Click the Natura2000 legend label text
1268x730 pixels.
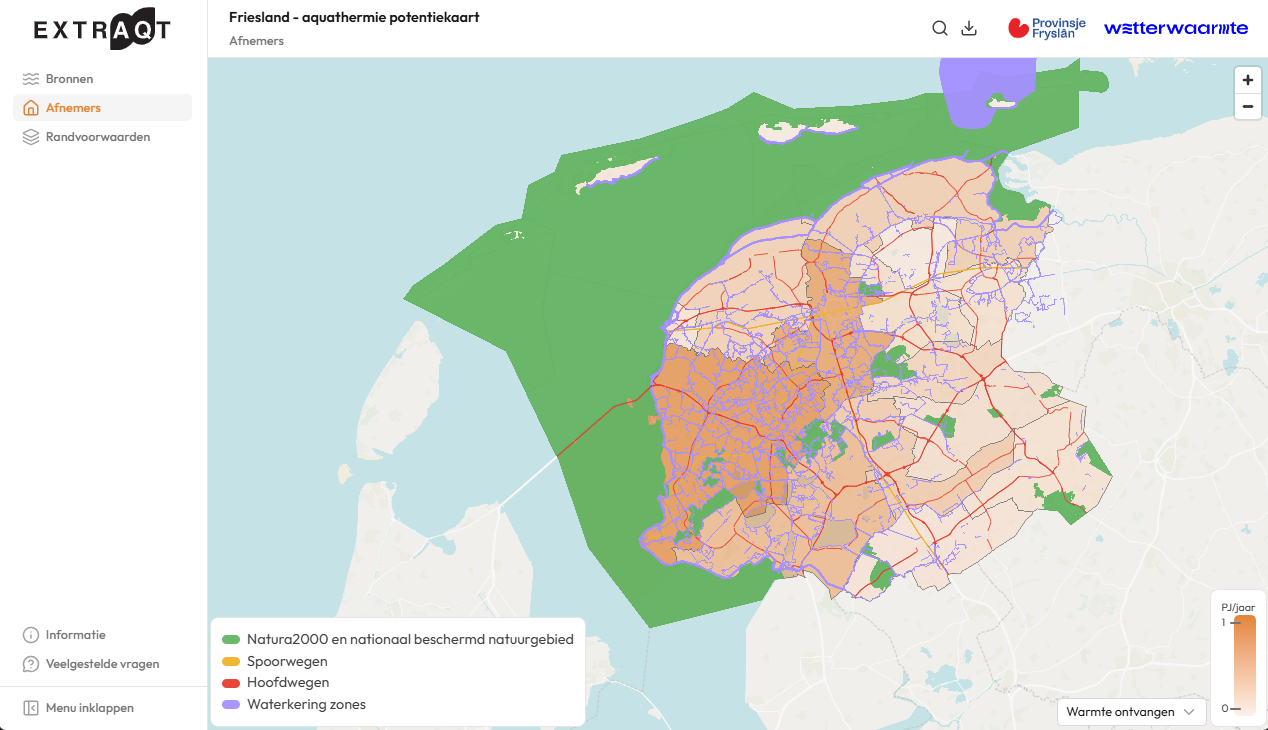(x=410, y=639)
